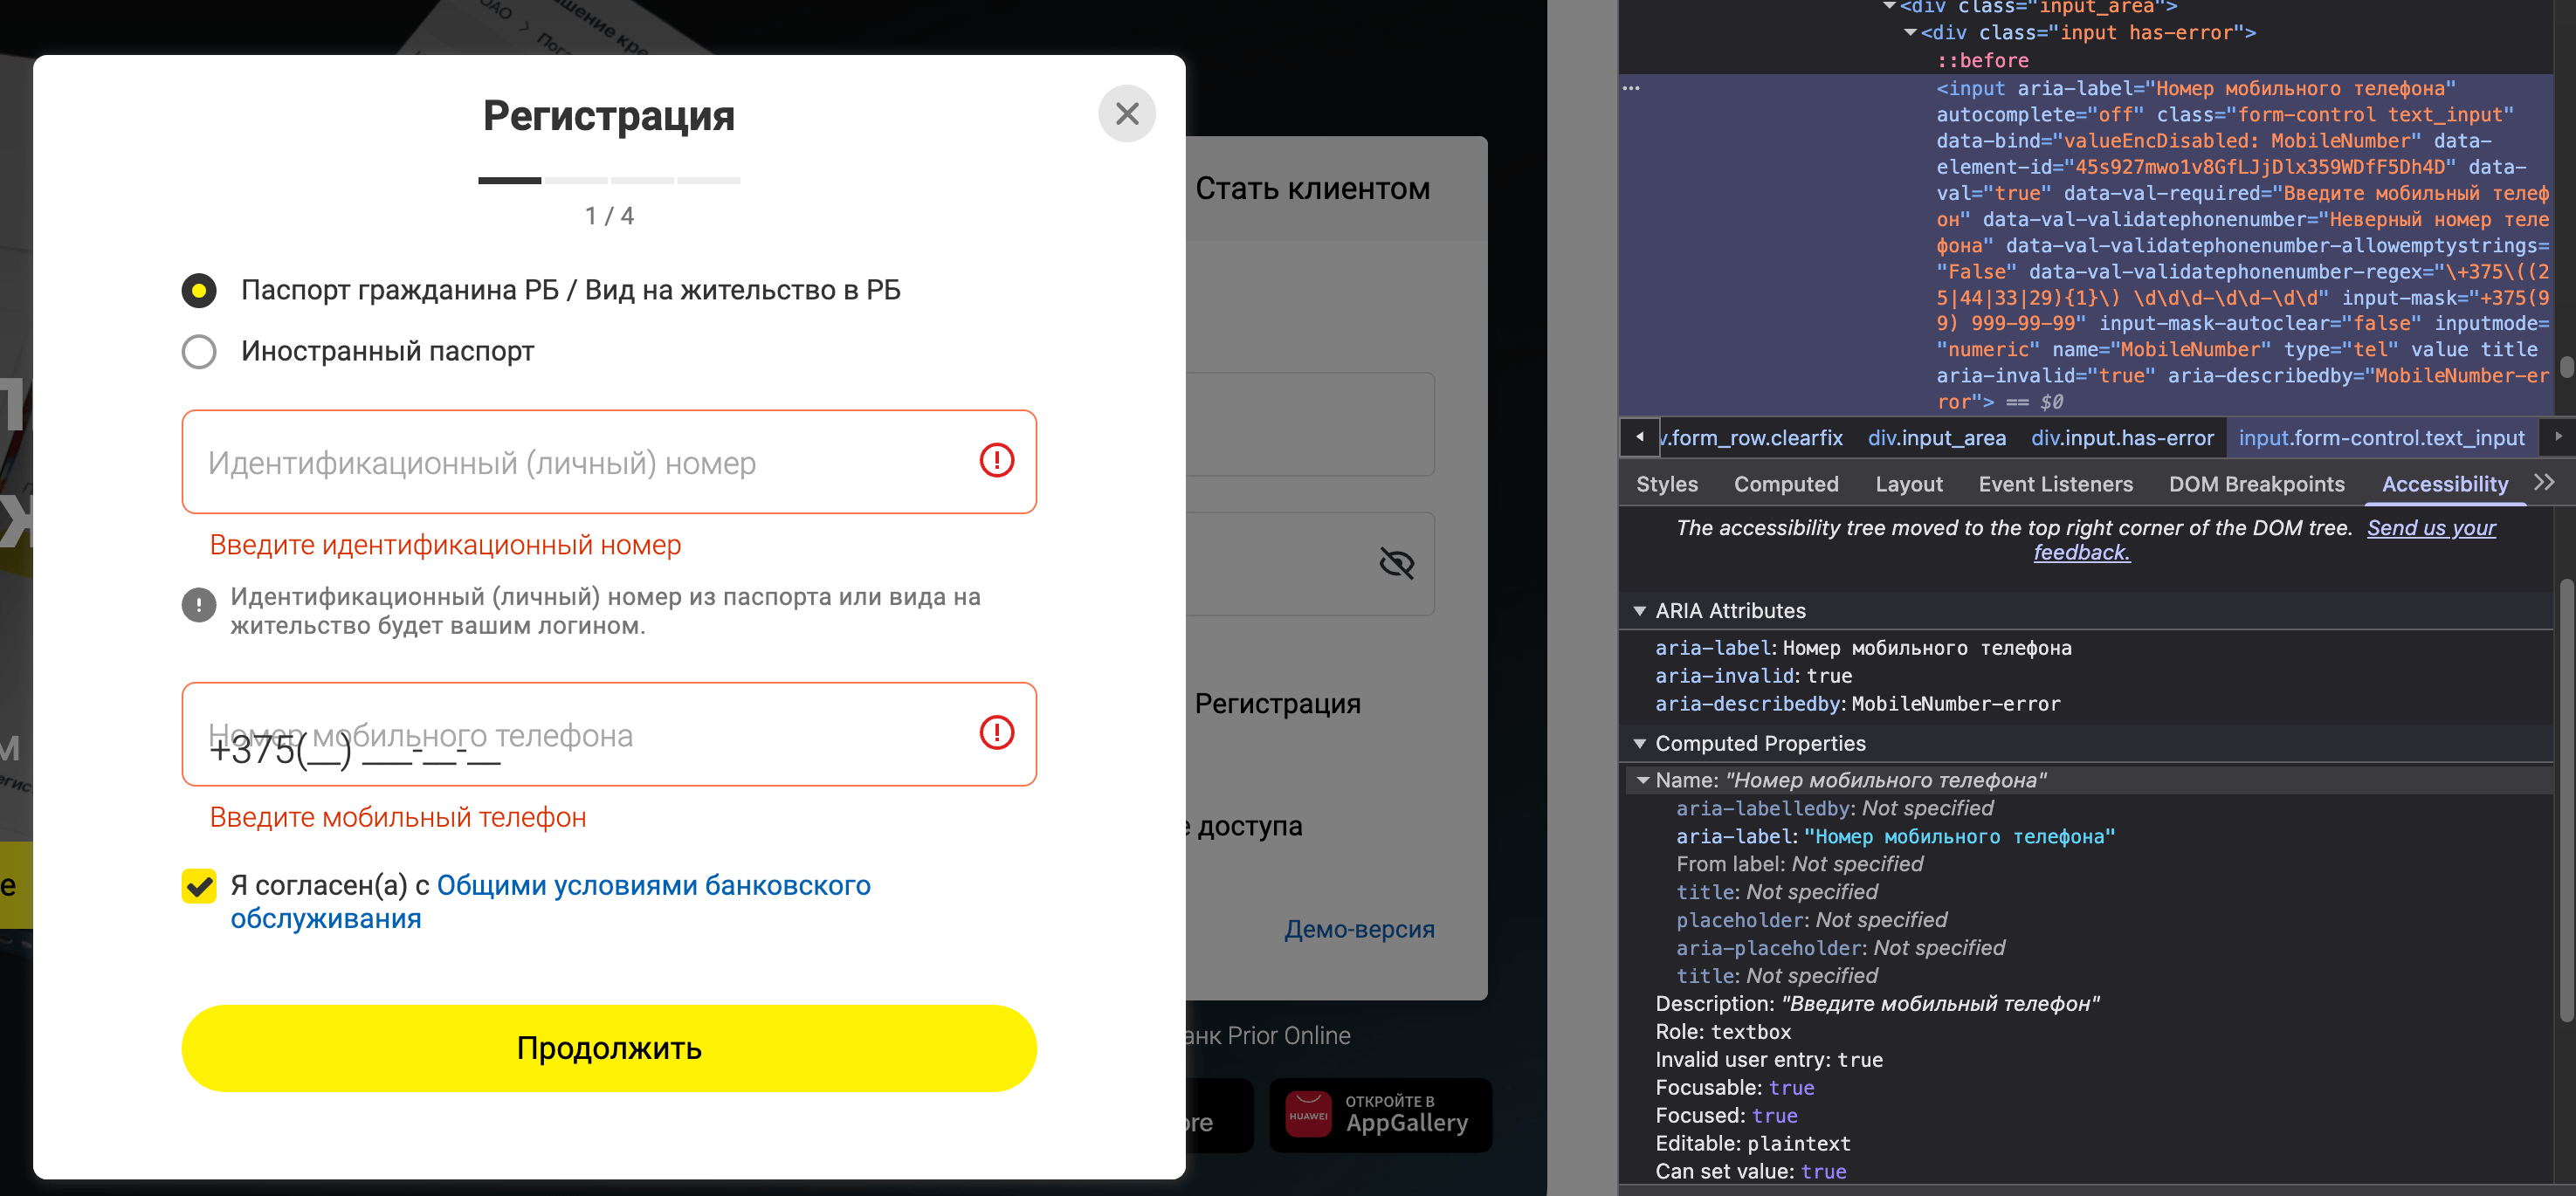Collapse the ARIA Attributes section

tap(1640, 611)
